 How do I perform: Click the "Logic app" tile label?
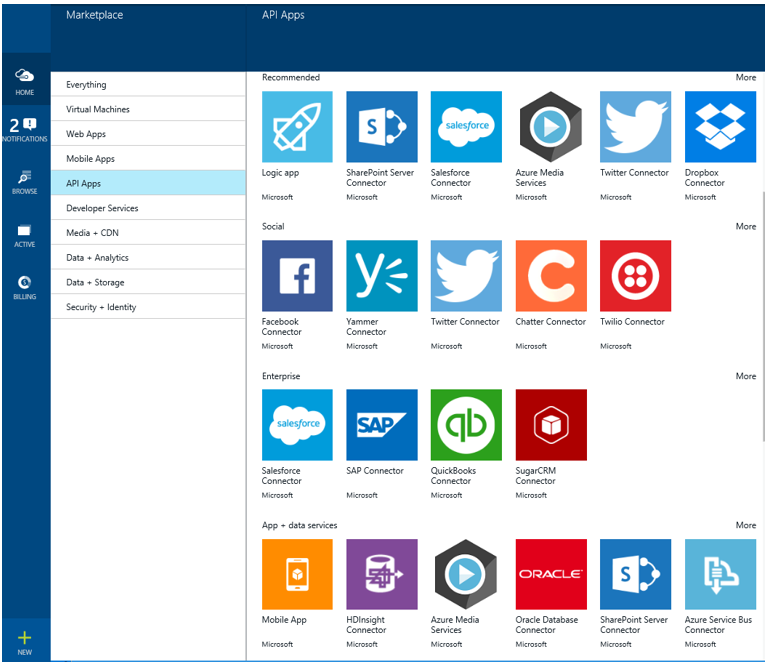pos(280,173)
